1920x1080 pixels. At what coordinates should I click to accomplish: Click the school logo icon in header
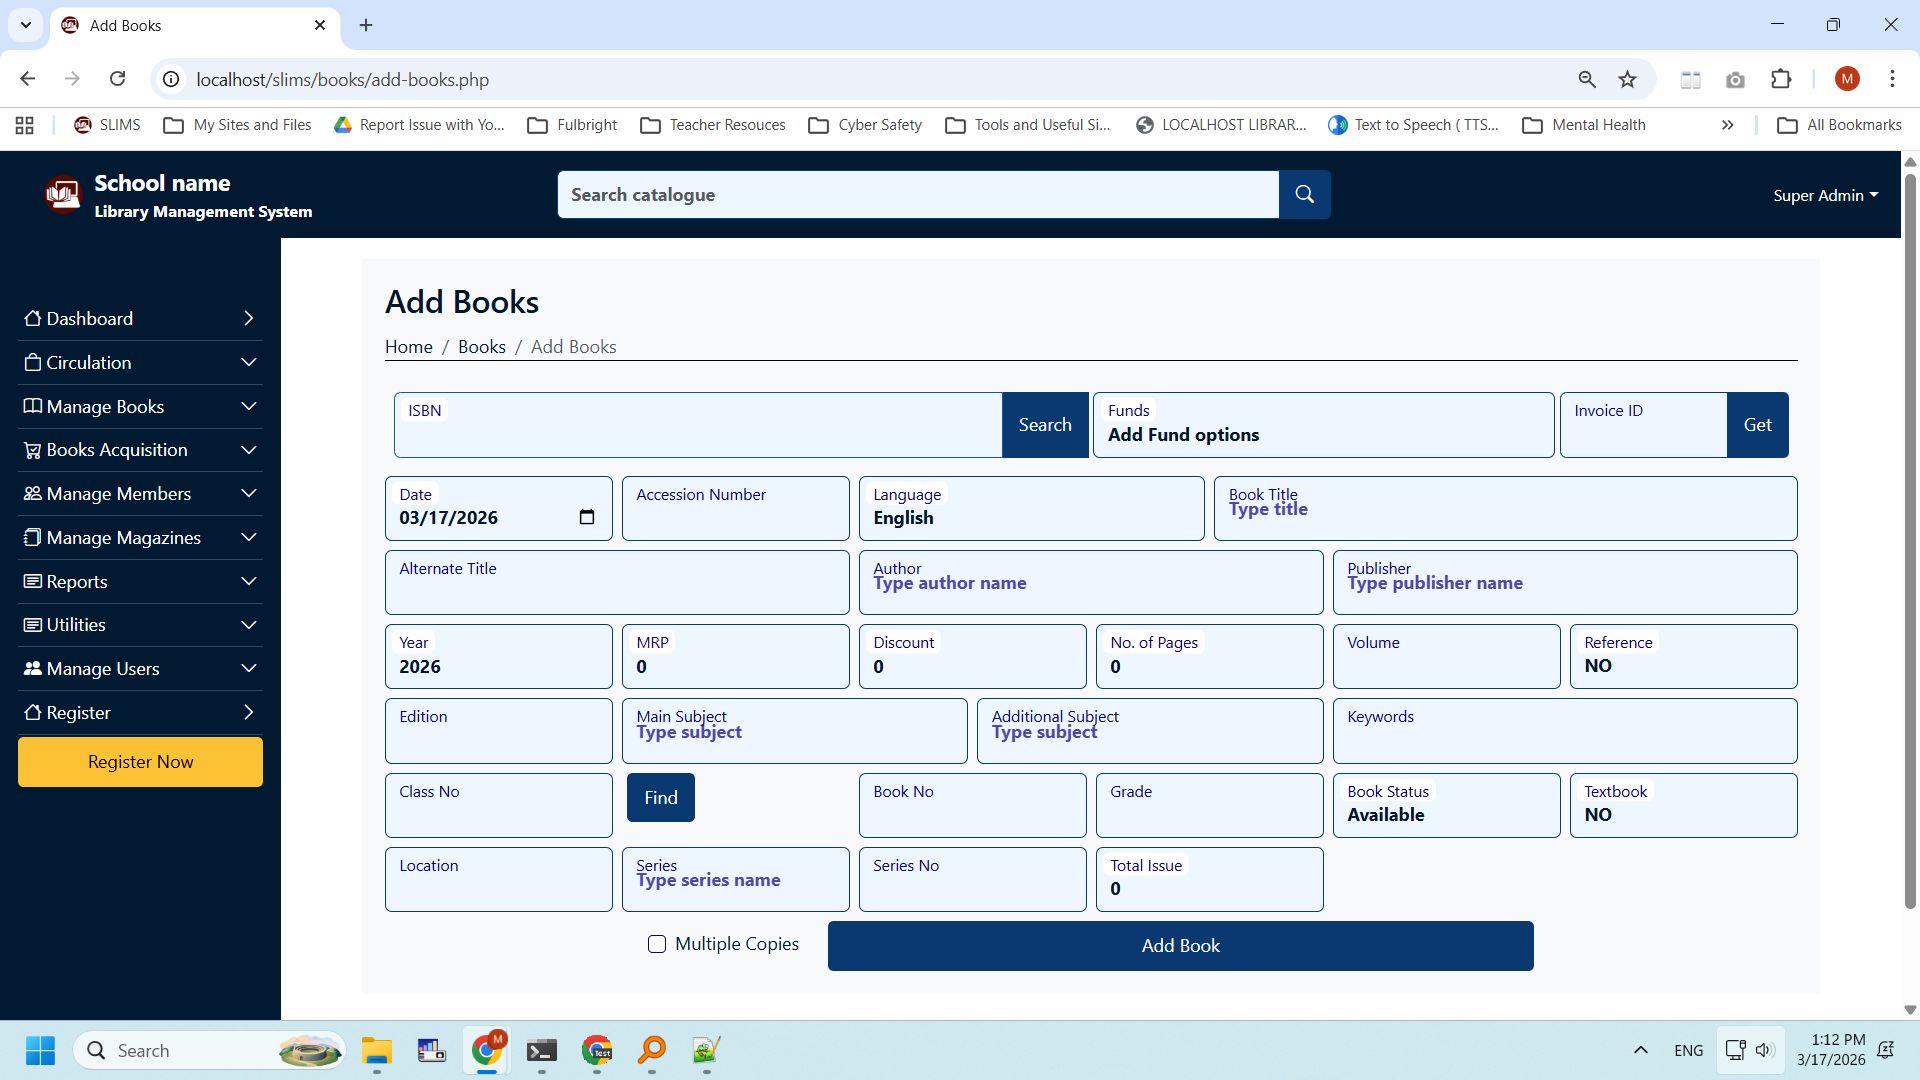[62, 194]
